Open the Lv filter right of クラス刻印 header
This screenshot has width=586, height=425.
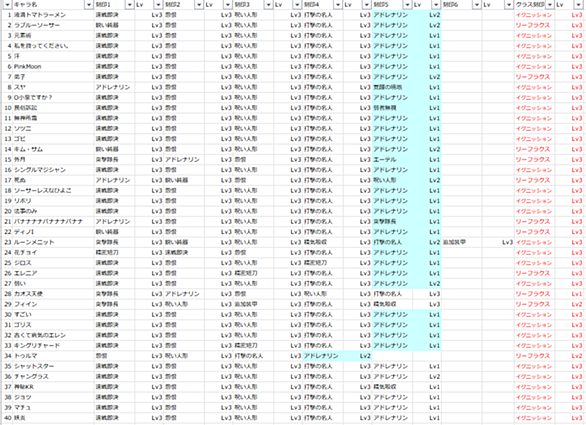pyautogui.click(x=578, y=4)
